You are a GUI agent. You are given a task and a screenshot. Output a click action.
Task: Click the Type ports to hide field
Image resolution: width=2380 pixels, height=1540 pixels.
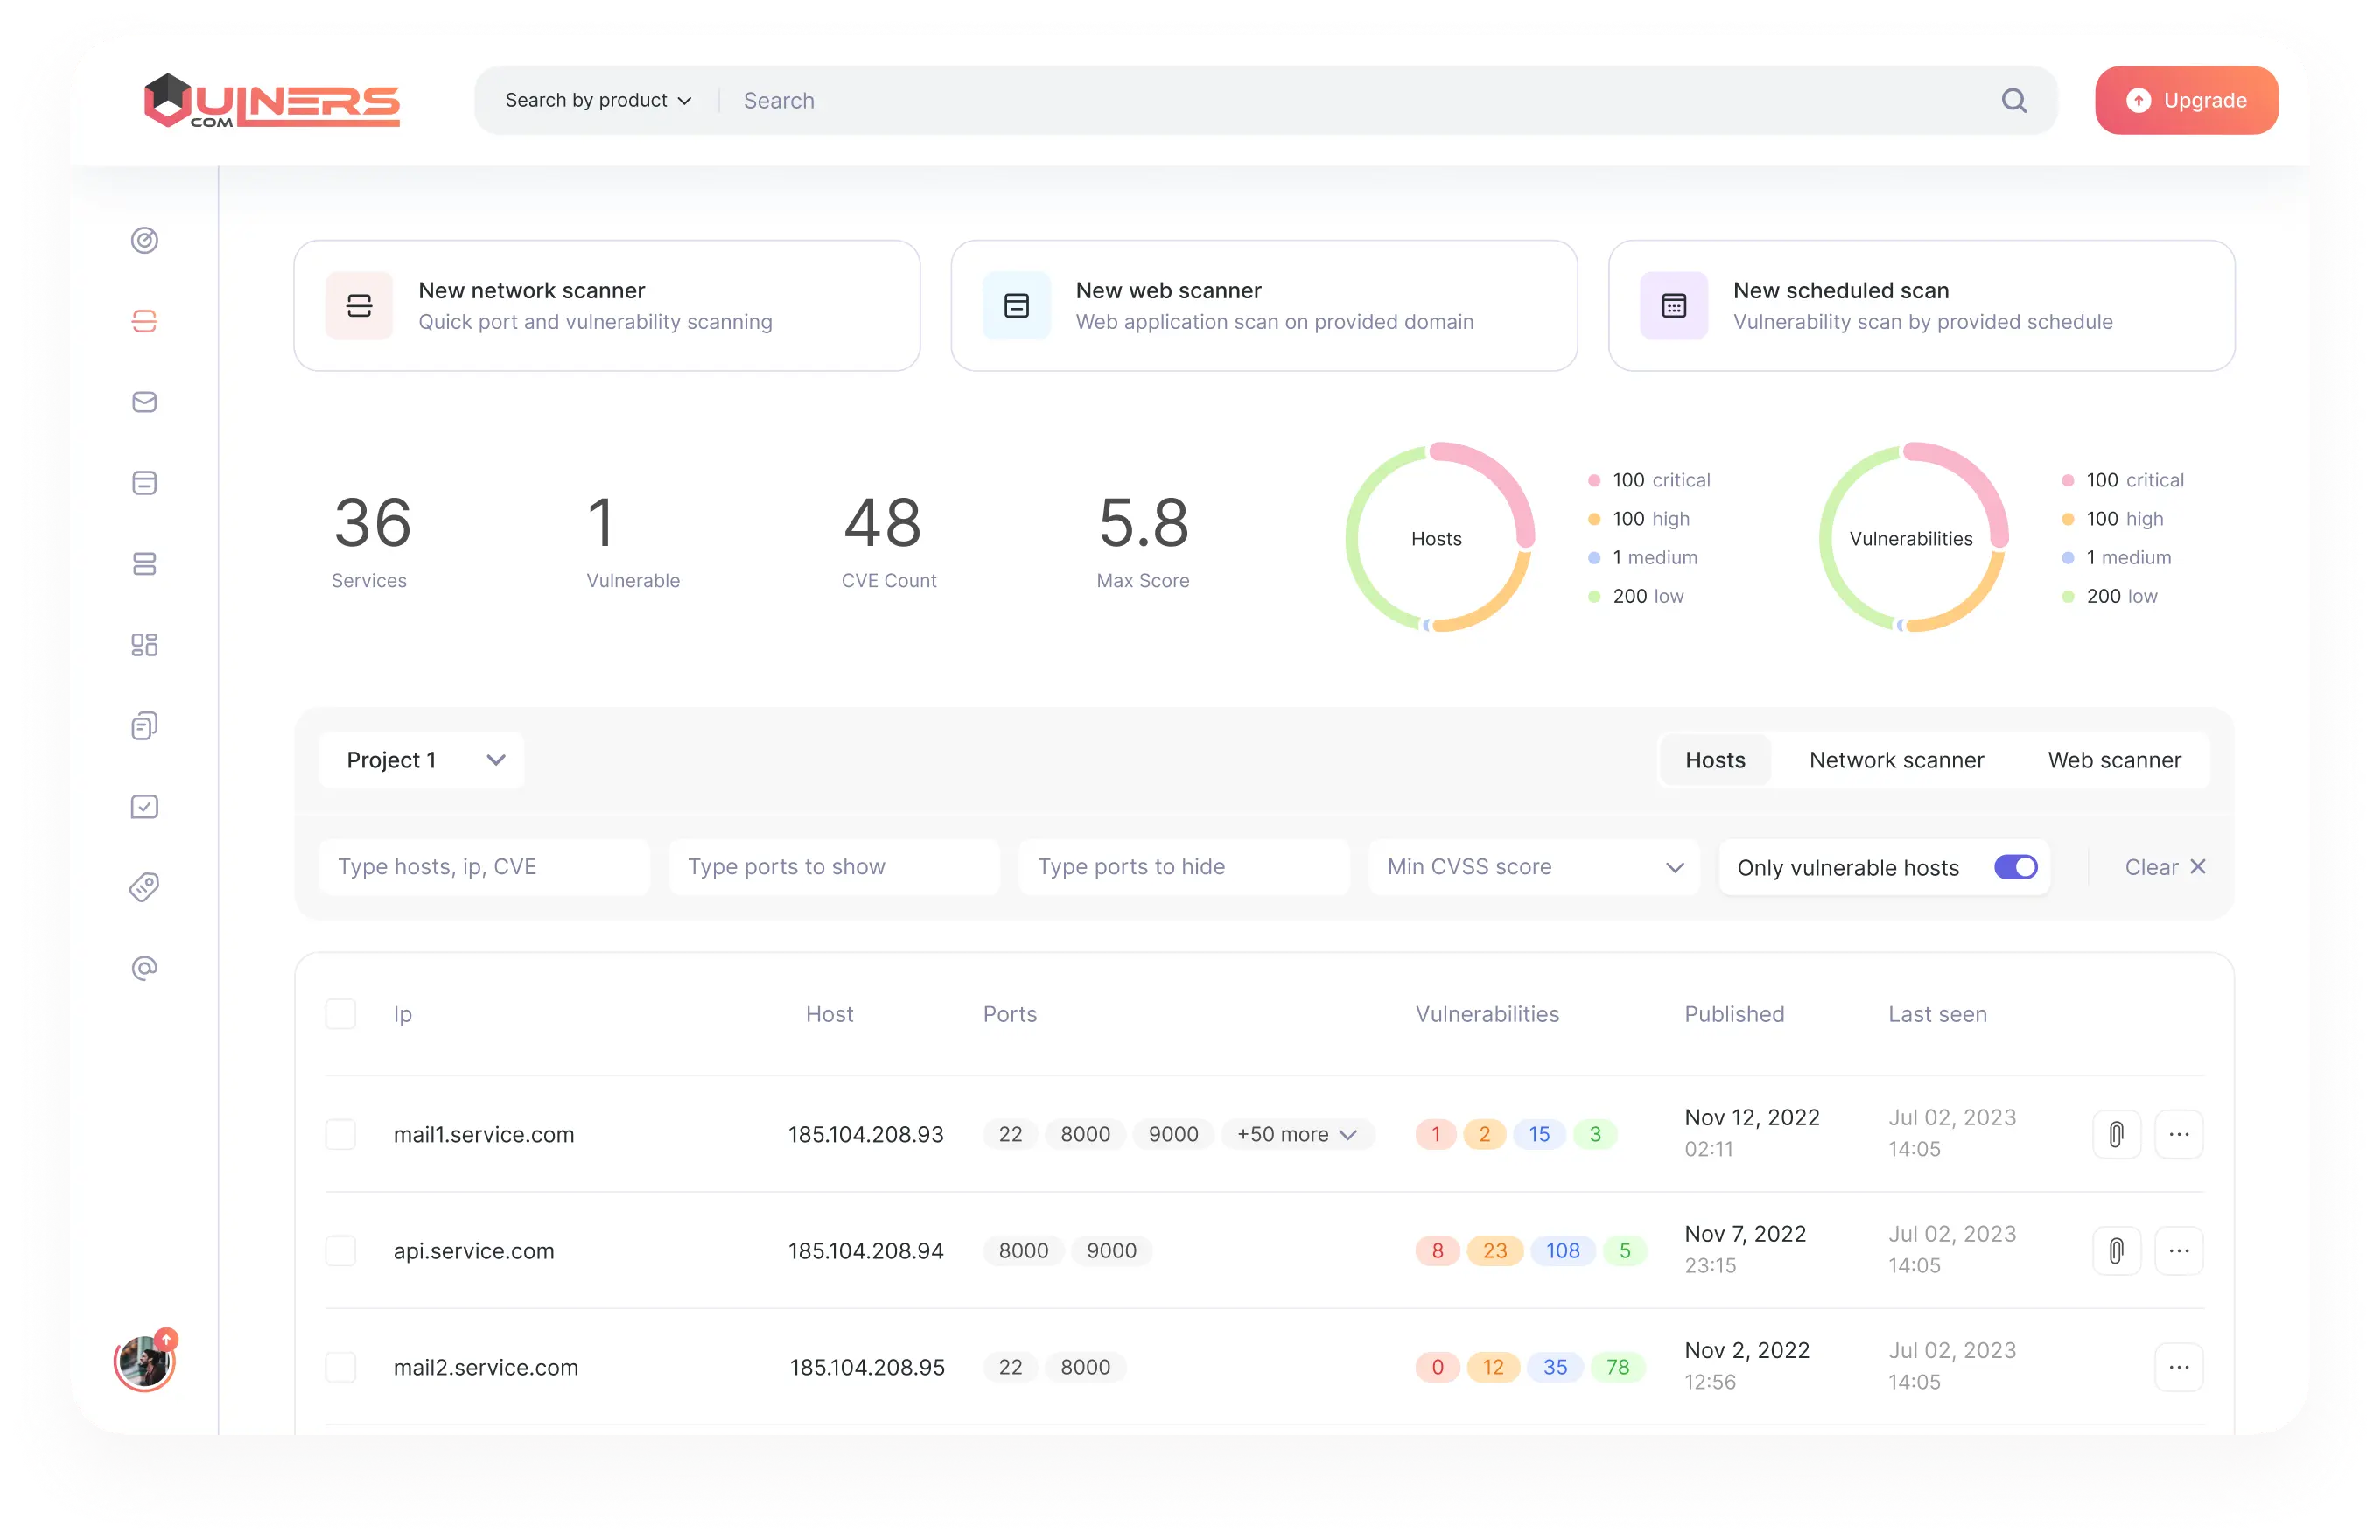click(1184, 867)
